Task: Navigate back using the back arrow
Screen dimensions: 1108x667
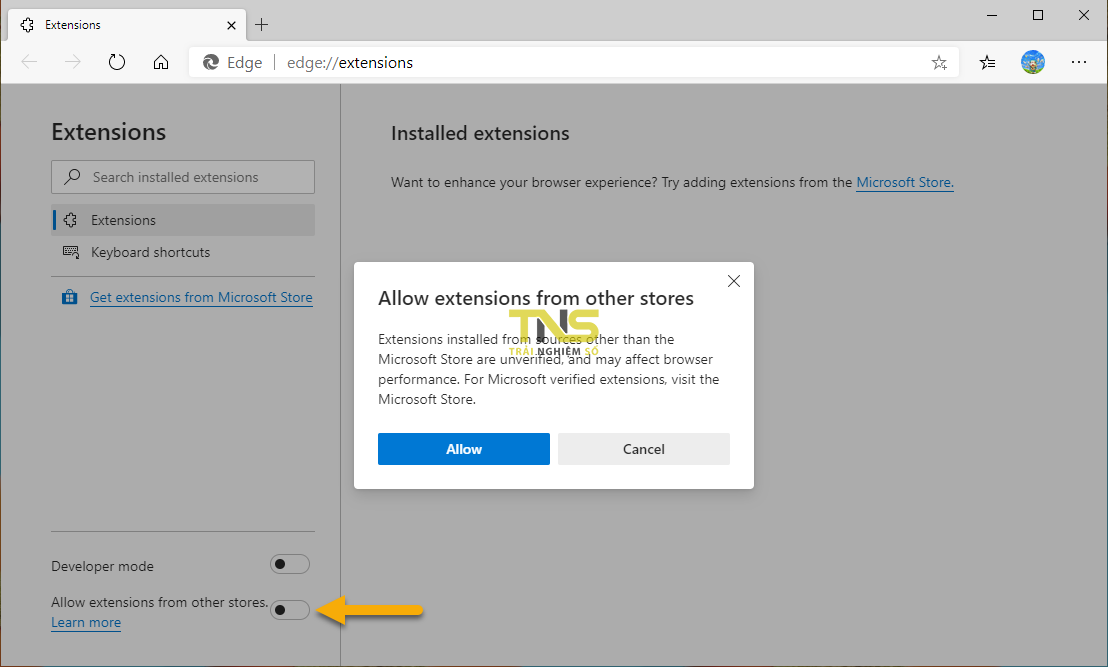Action: 29,61
